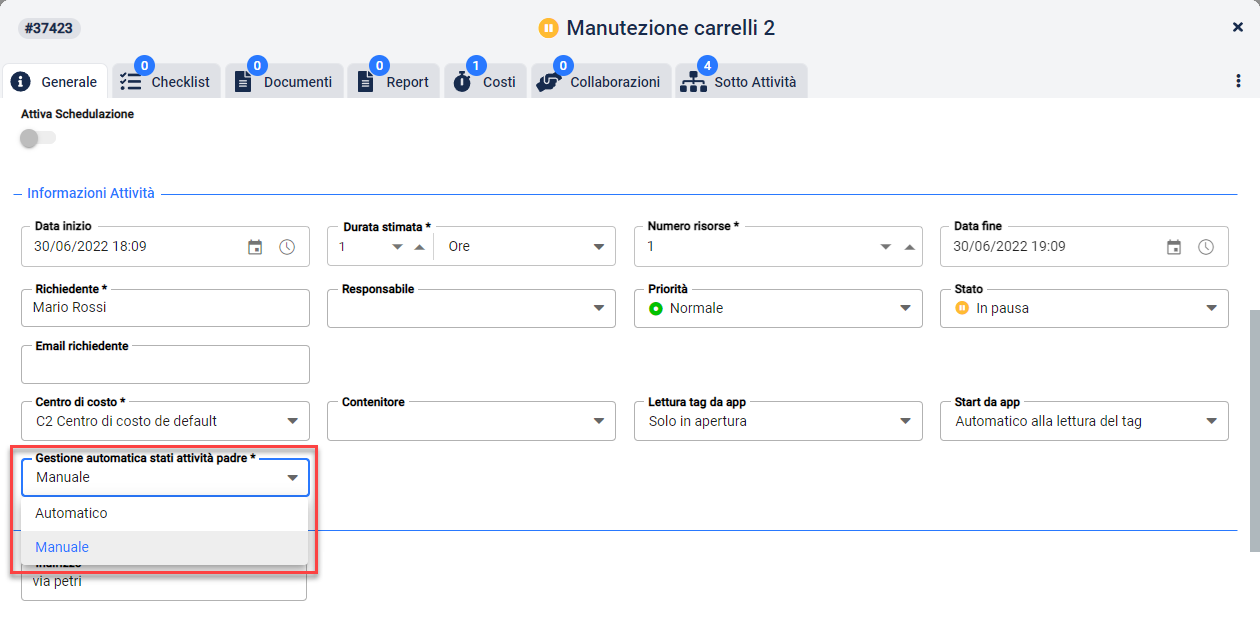The height and width of the screenshot is (620, 1260).
Task: Switch to the Documenti tab
Action: pyautogui.click(x=284, y=81)
